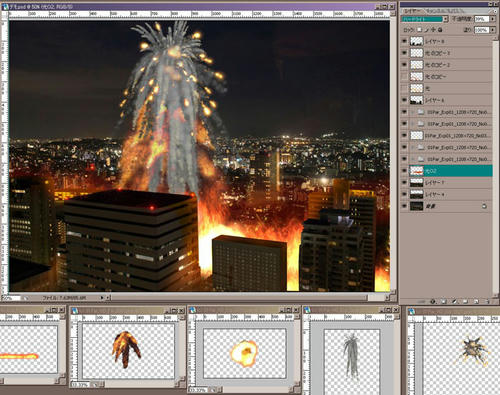Open the blend mode dropdown in Layers panel
Image resolution: width=500 pixels, height=395 pixels.
click(446, 19)
